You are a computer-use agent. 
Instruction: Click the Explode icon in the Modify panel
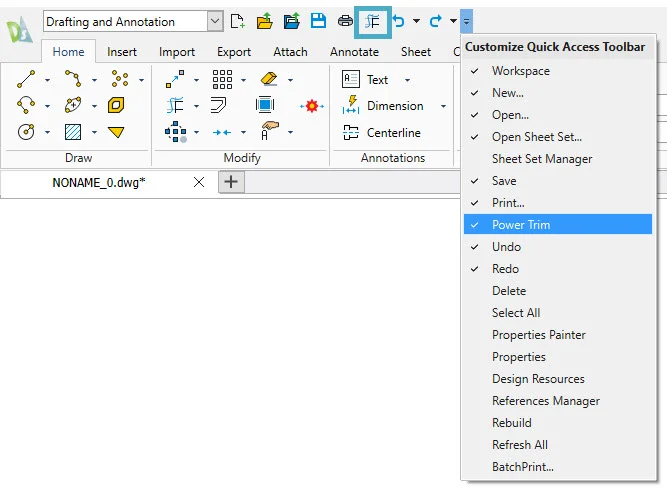coord(313,106)
